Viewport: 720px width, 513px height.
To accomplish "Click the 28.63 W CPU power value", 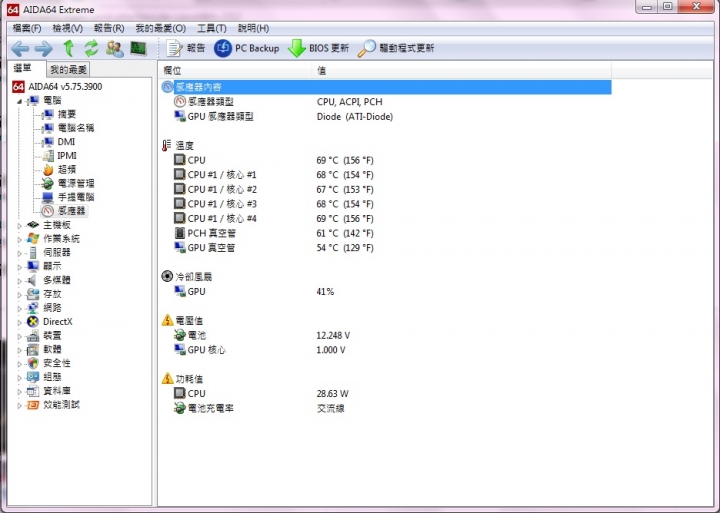I will pyautogui.click(x=332, y=394).
